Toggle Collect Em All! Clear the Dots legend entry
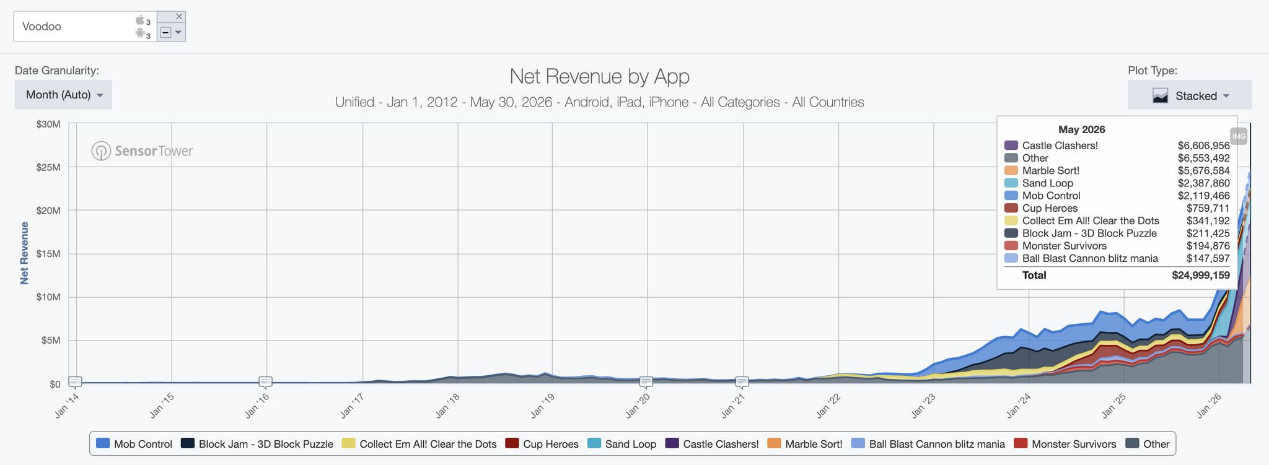 click(419, 443)
